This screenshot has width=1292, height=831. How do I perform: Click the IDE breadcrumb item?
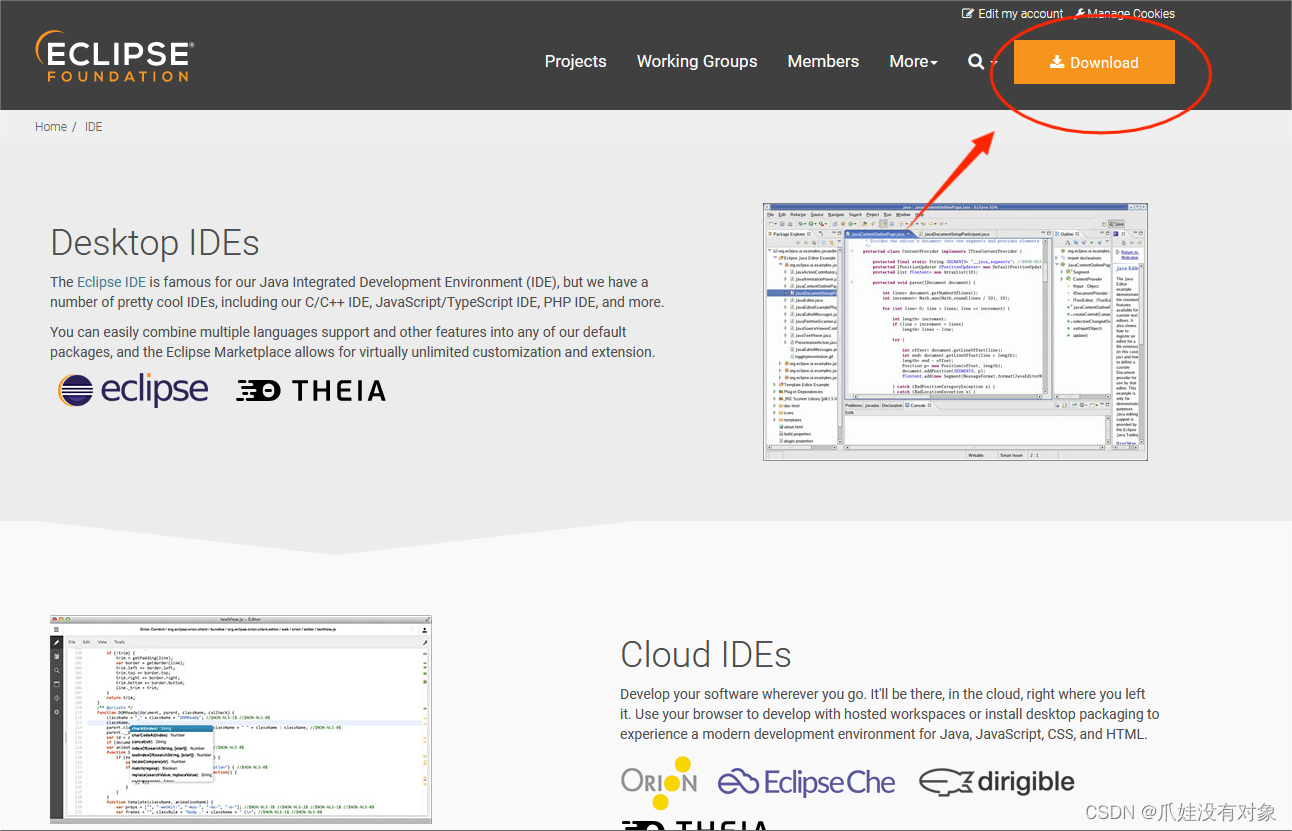(94, 127)
